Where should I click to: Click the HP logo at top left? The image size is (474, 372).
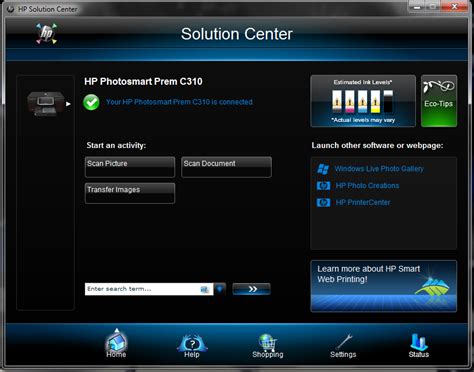pos(46,34)
